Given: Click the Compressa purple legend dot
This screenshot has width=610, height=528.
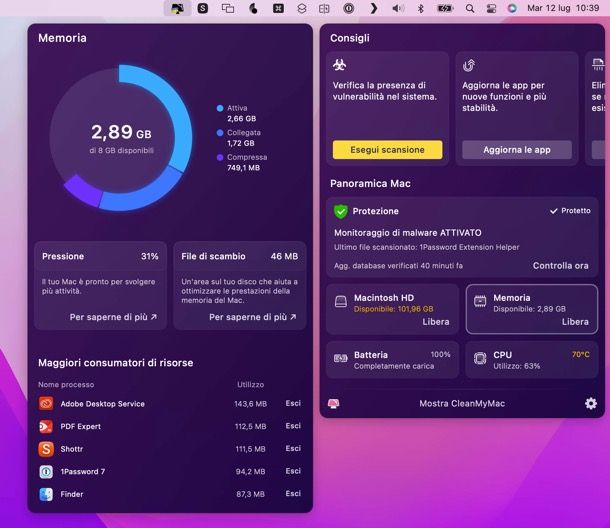Looking at the screenshot, I should click(x=220, y=157).
